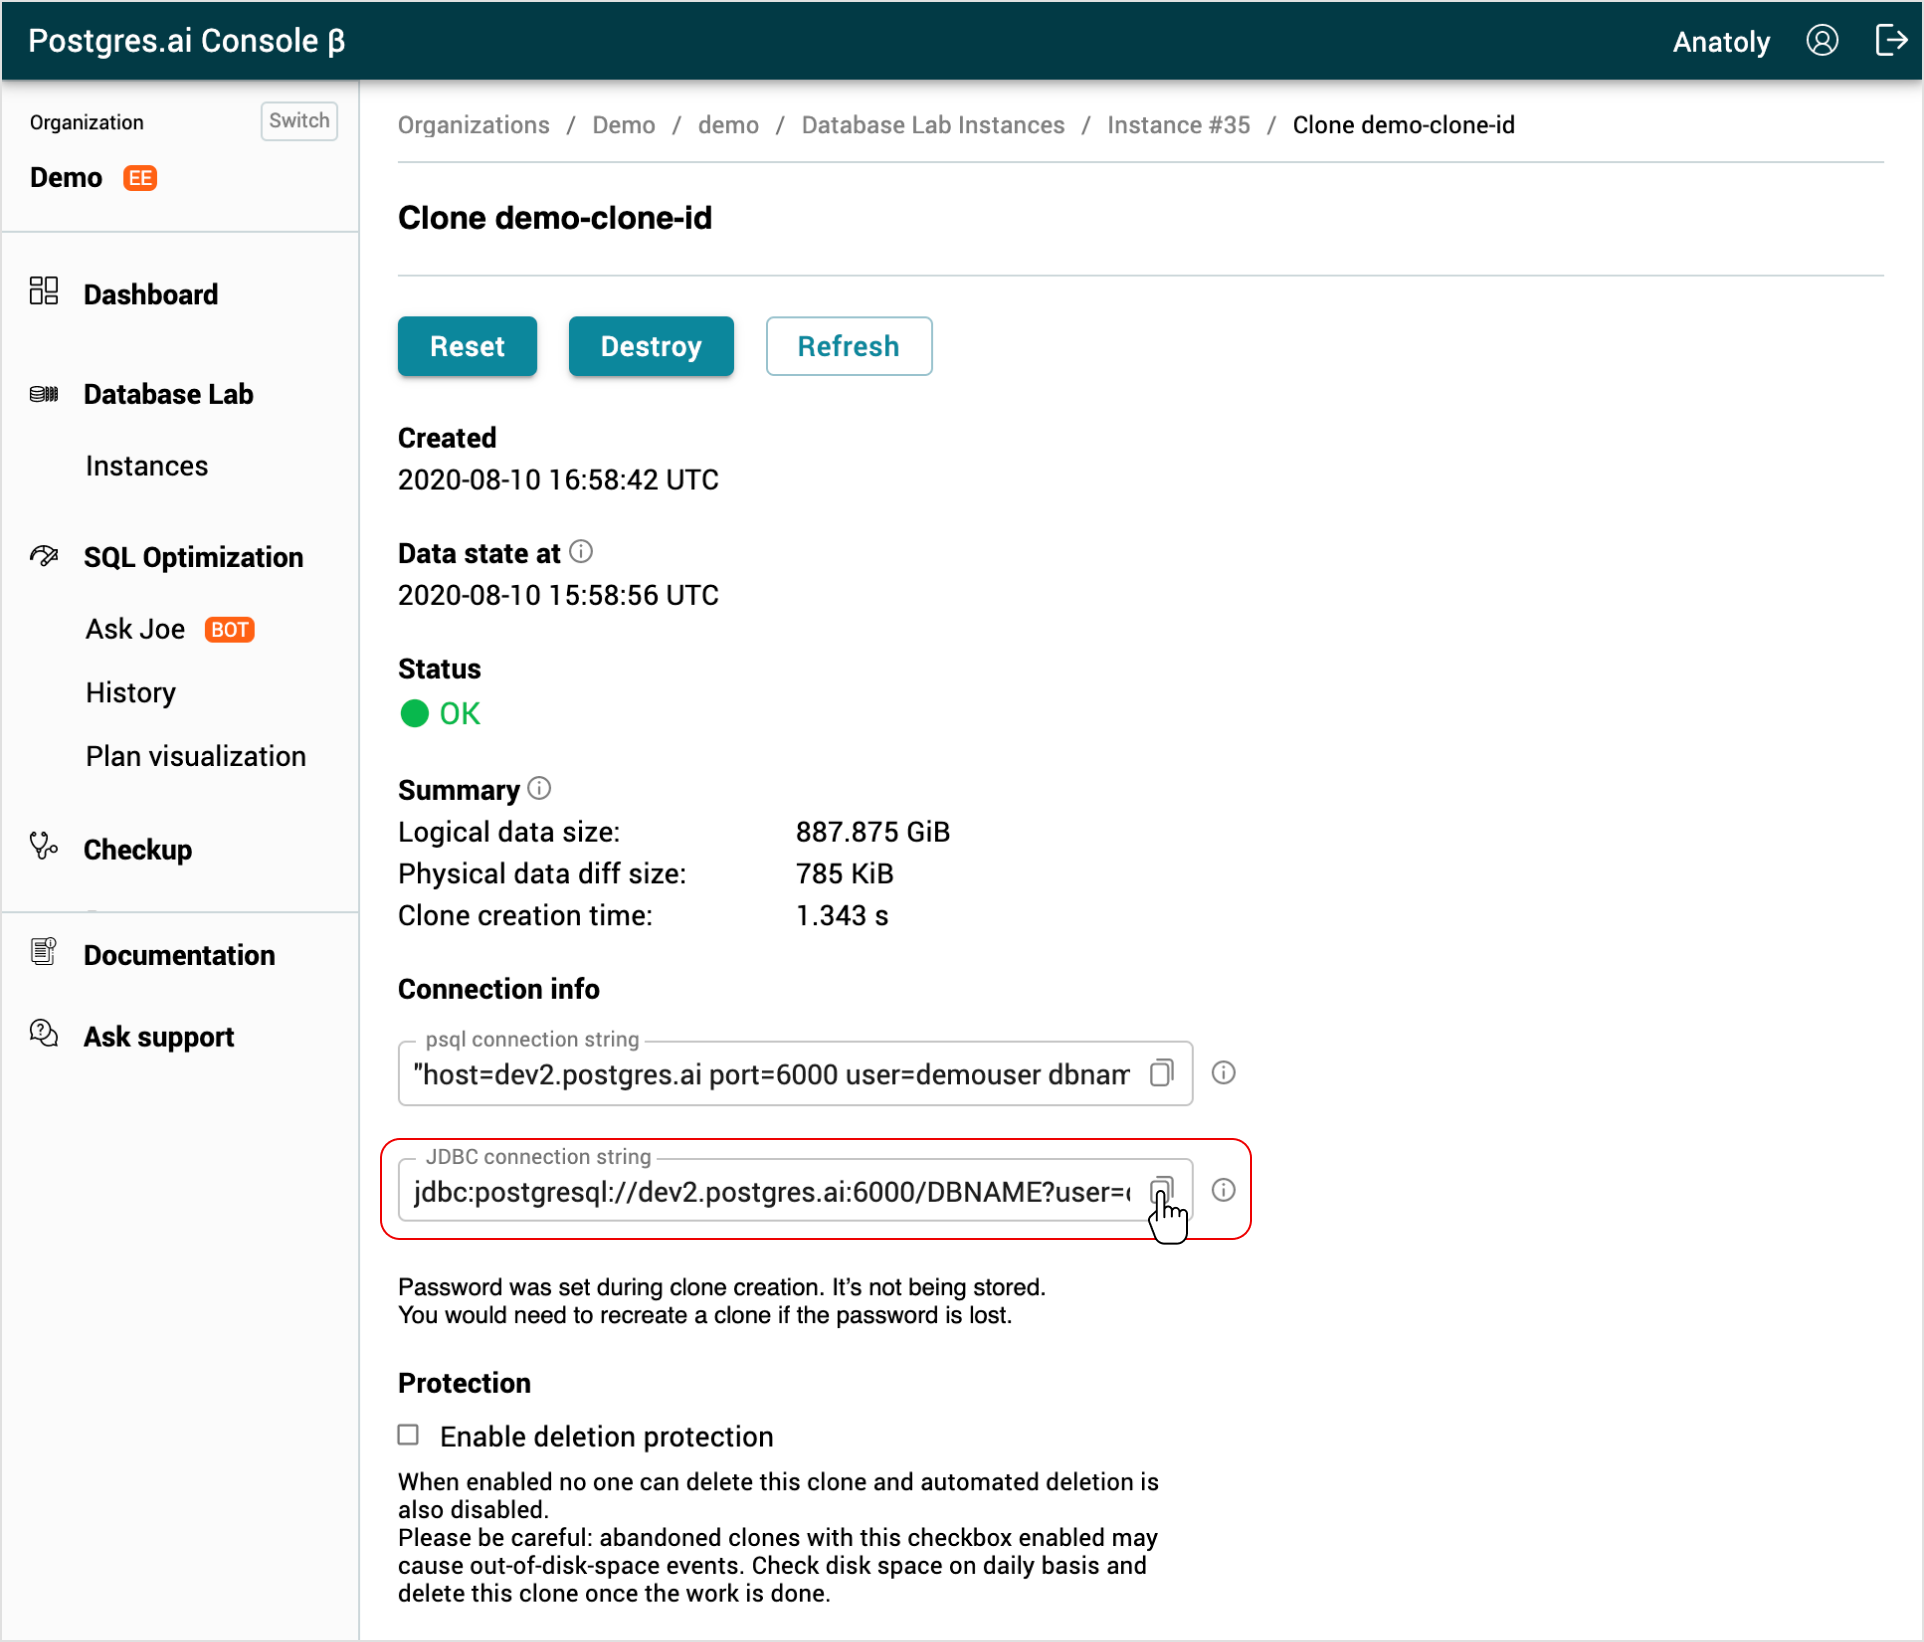Click the Switch organization button

pos(299,121)
